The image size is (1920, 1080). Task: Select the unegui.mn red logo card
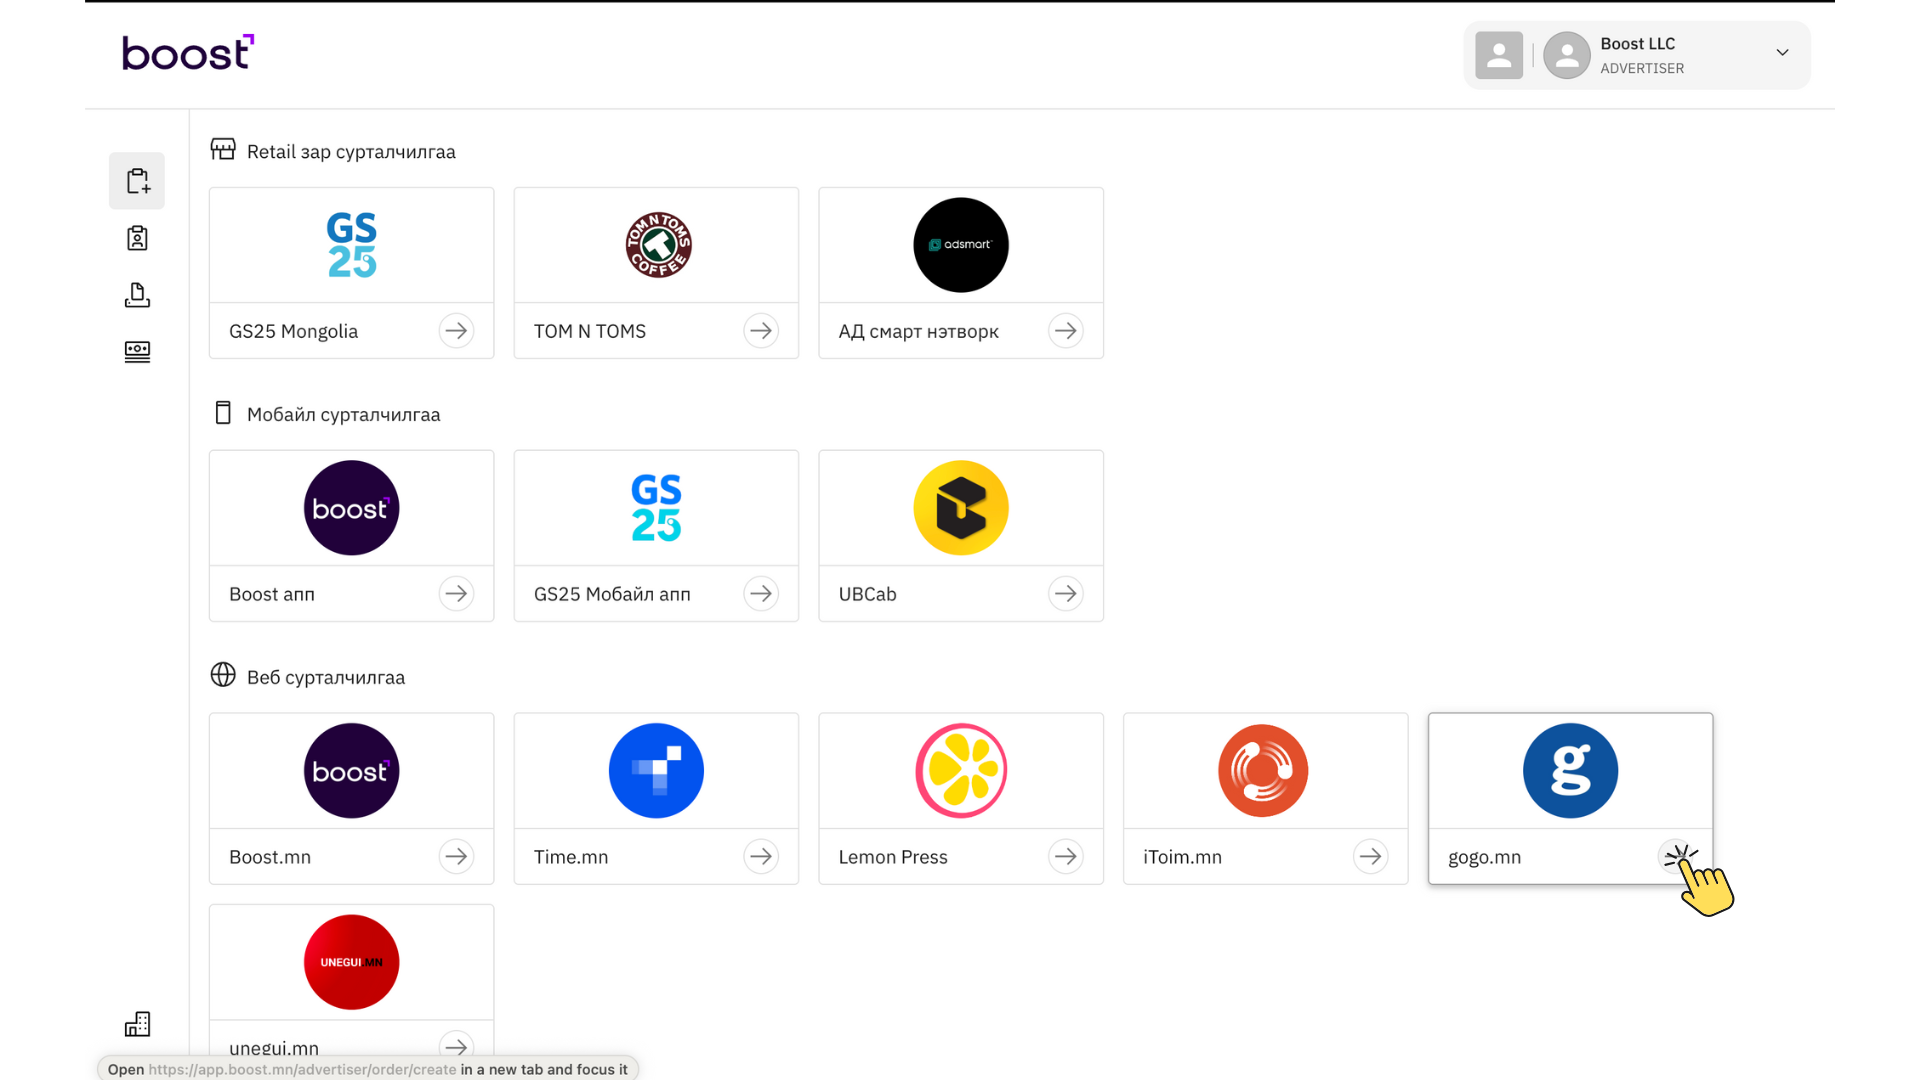coord(351,963)
